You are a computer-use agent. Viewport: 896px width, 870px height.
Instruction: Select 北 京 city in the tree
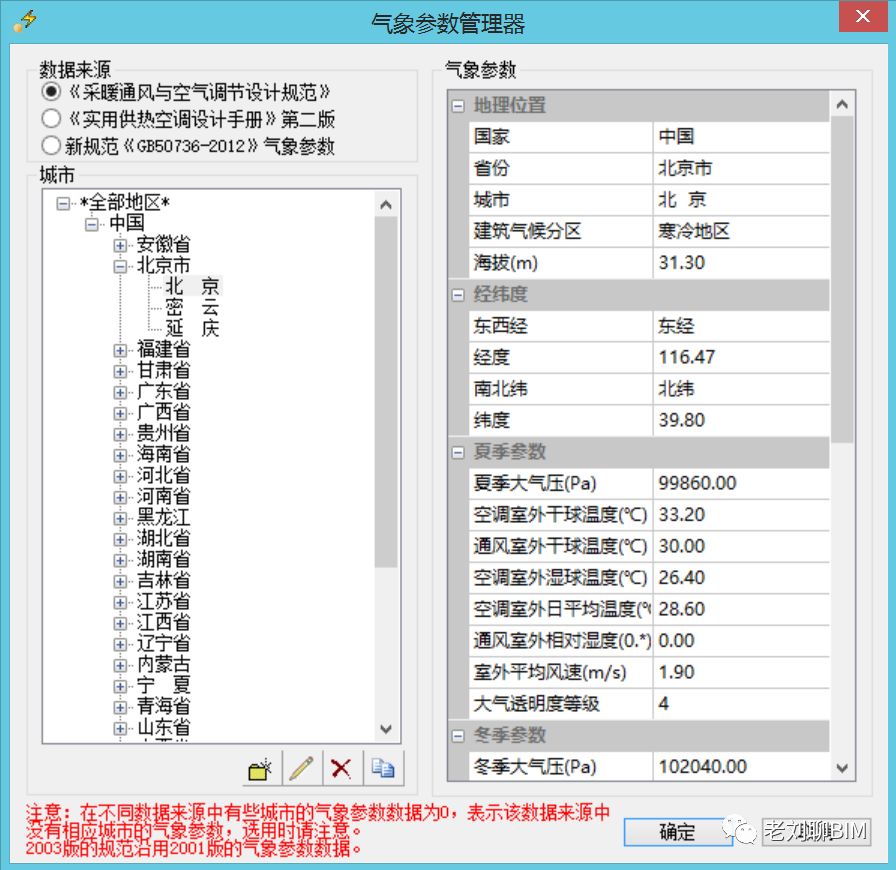[193, 286]
